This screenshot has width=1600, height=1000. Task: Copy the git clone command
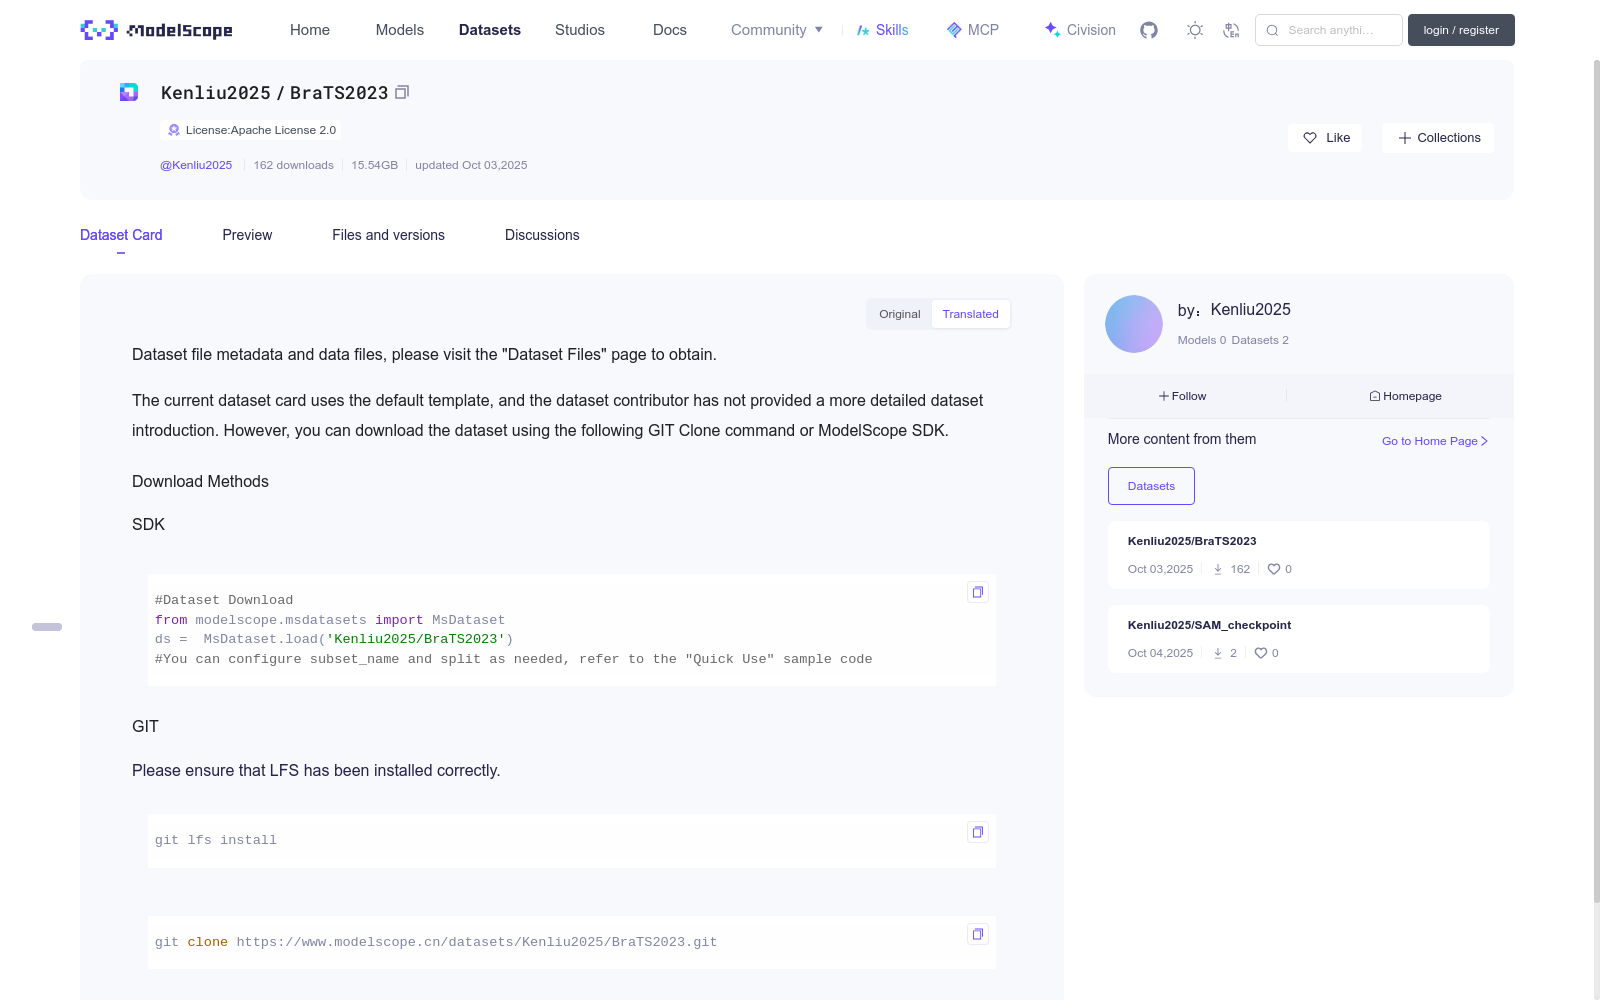(978, 934)
